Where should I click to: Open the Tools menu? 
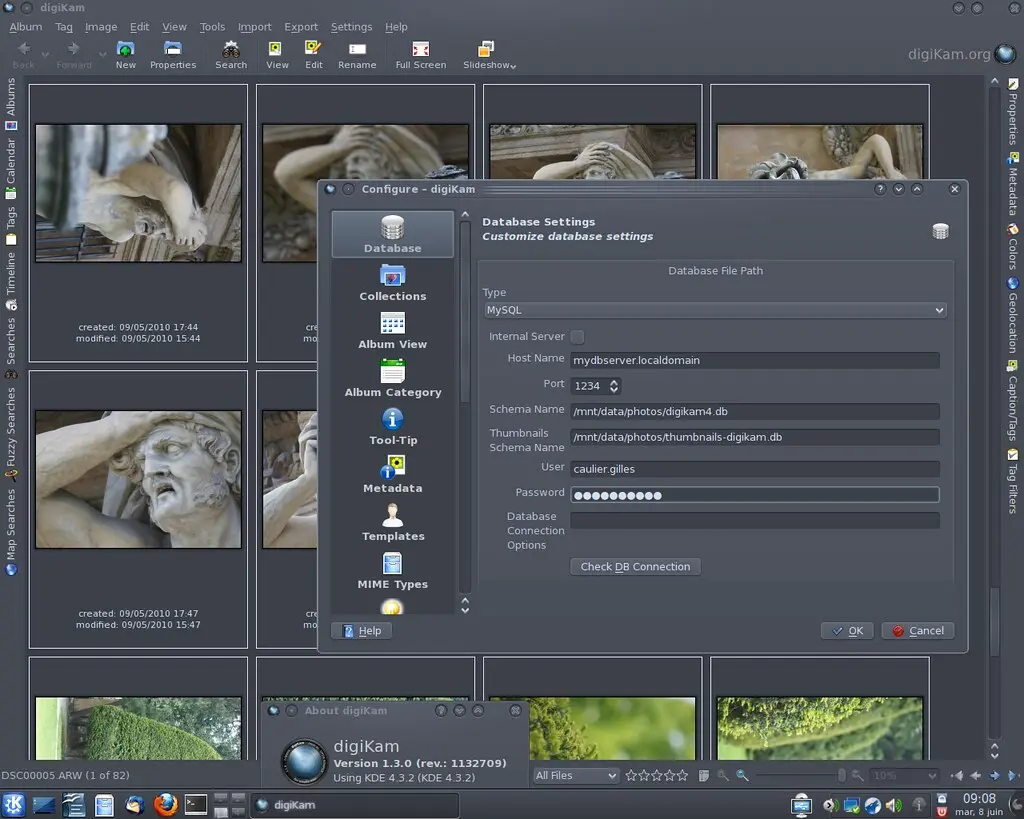click(x=212, y=27)
